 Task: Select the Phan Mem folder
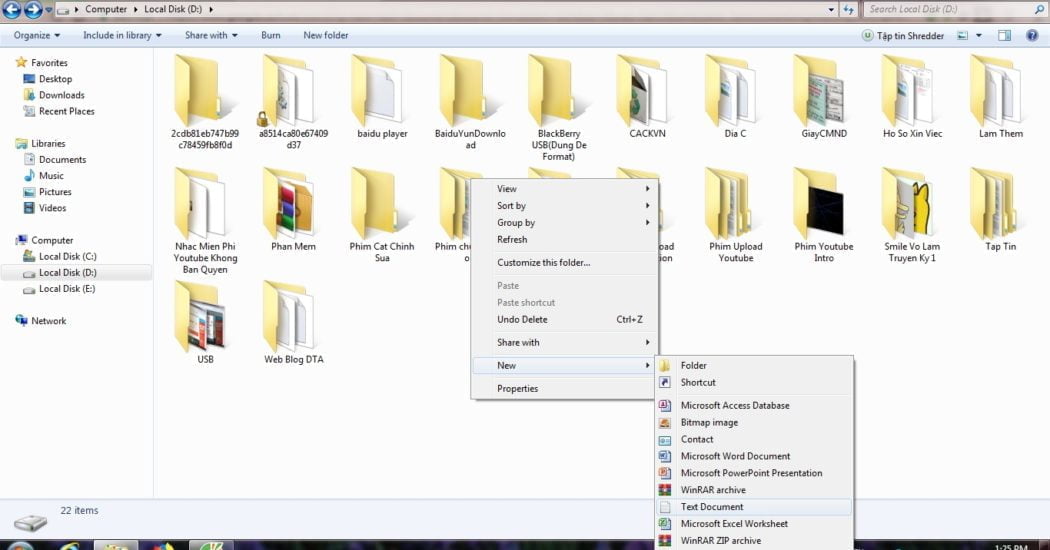coord(293,210)
